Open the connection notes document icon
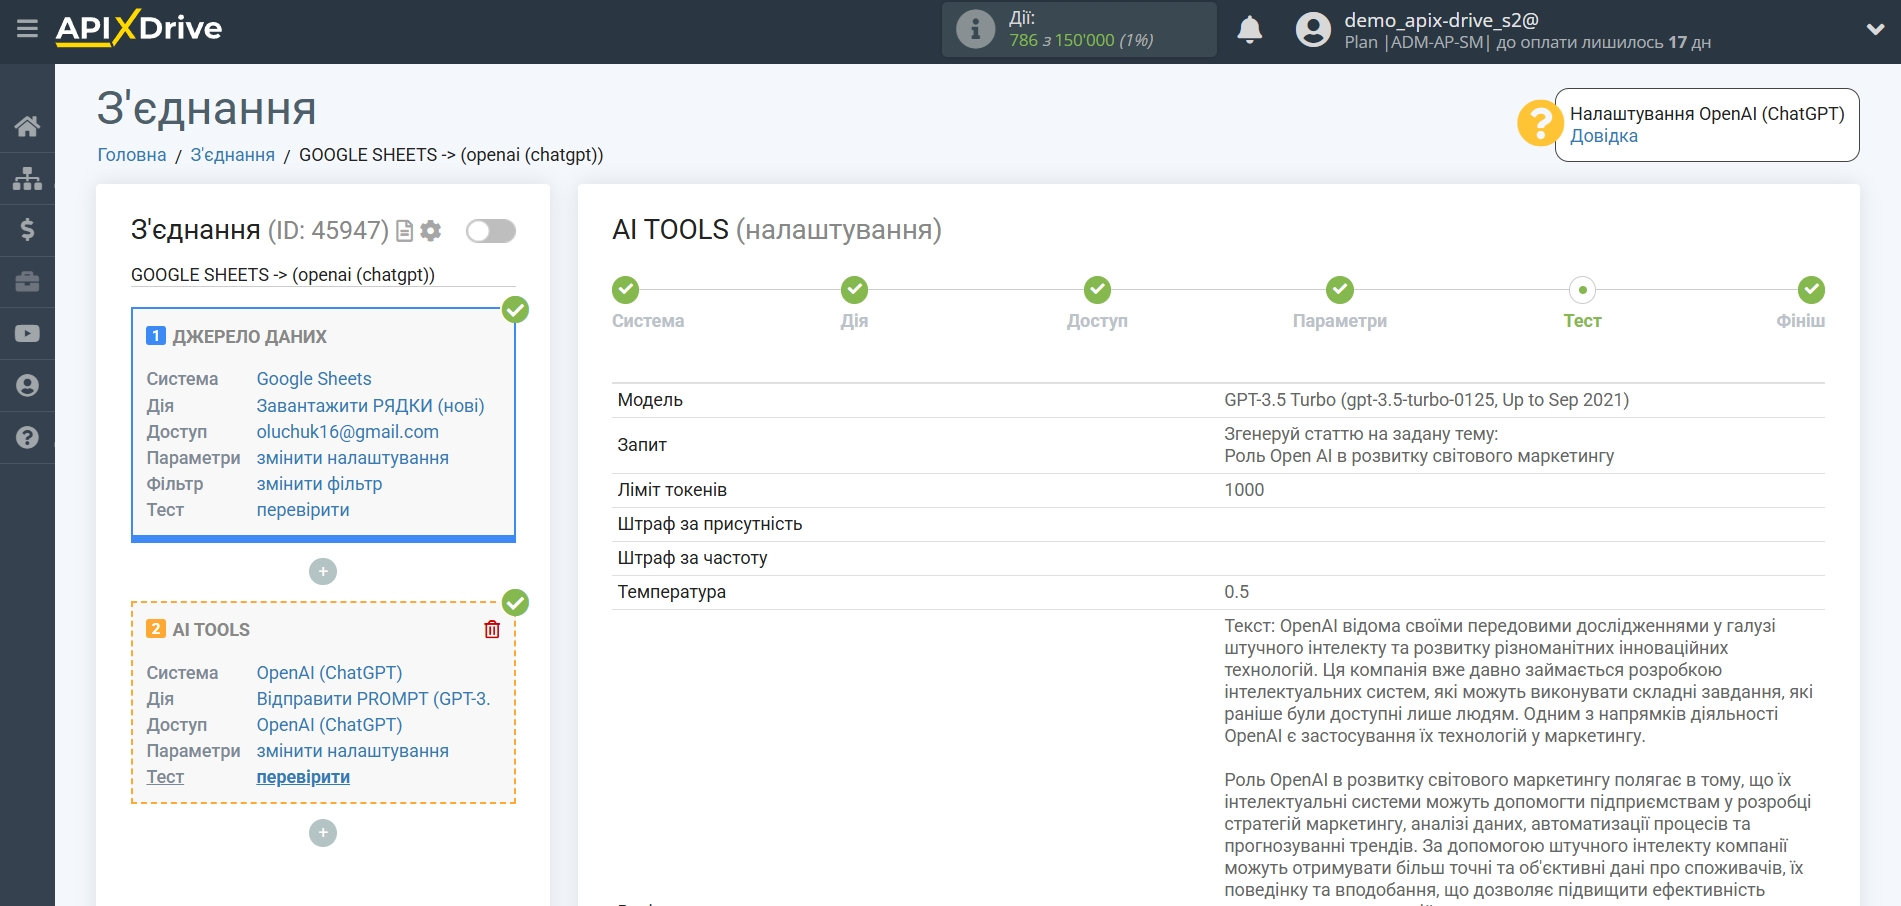 [x=405, y=231]
